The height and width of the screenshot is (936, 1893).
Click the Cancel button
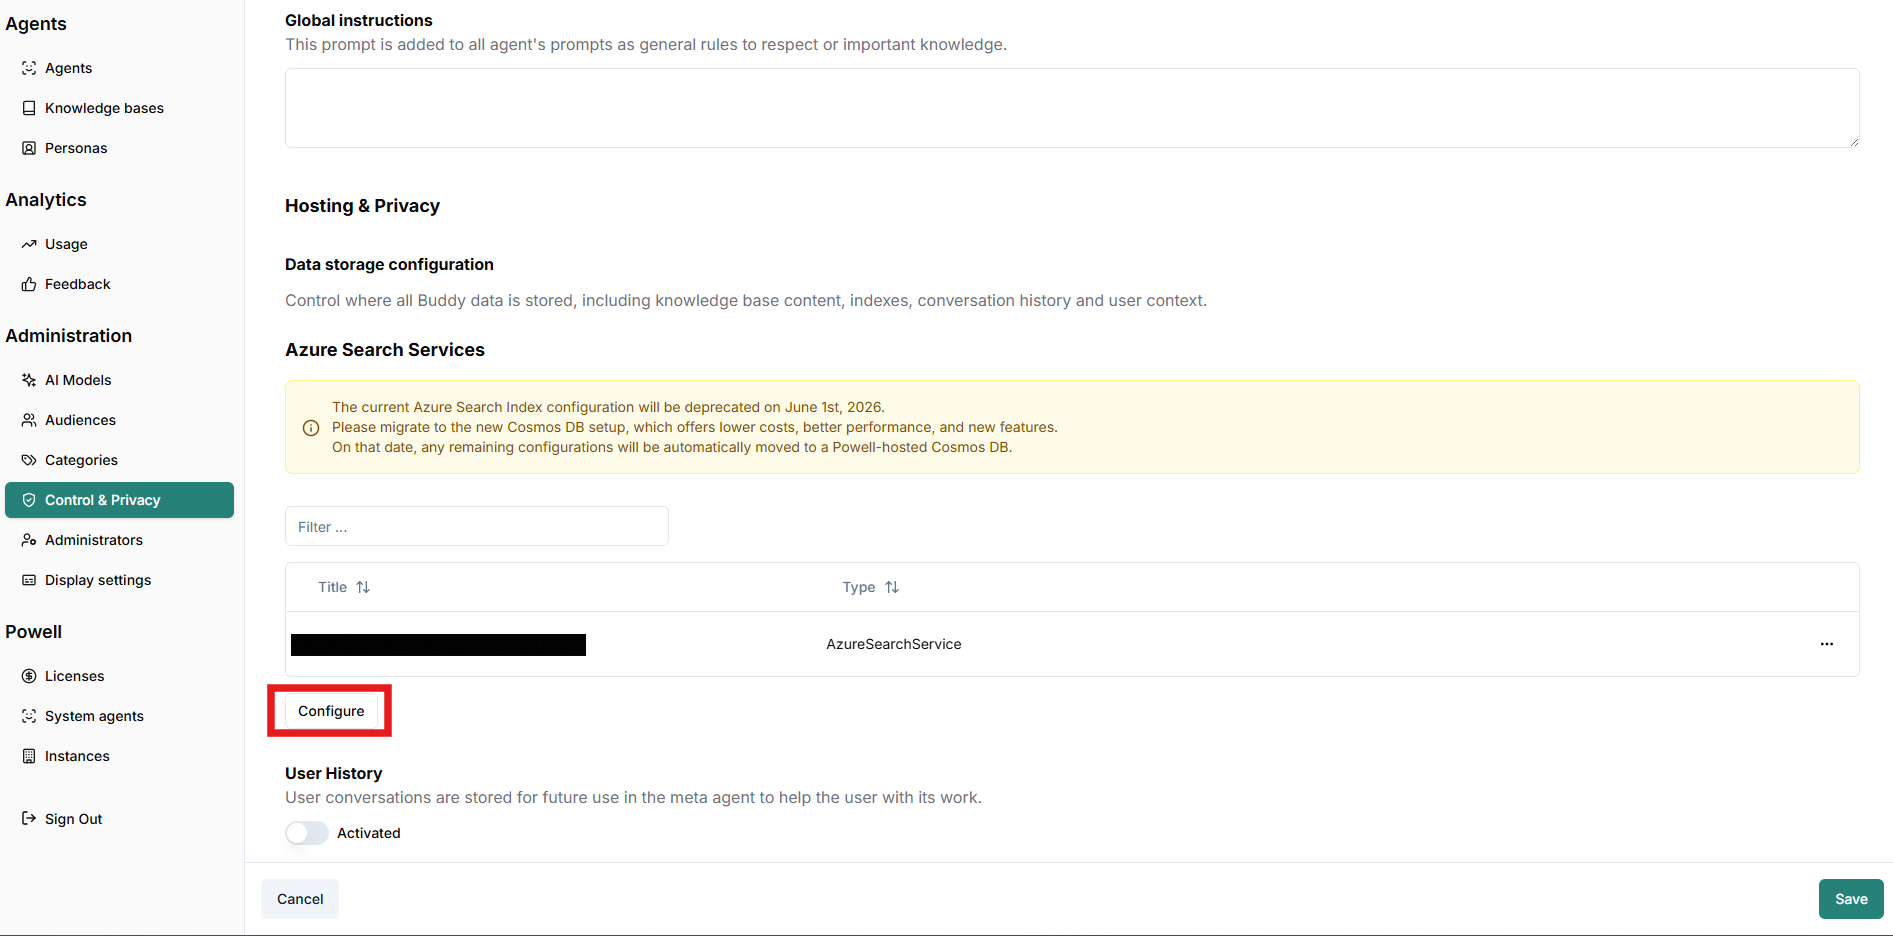pos(300,899)
